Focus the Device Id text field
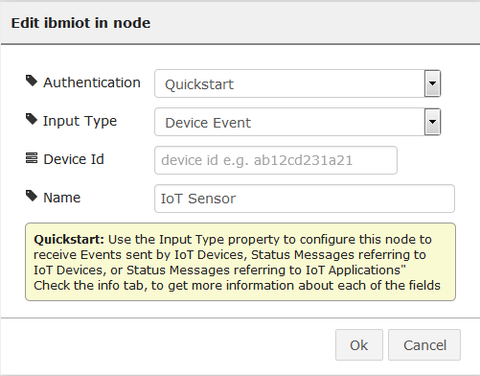The image size is (480, 376). [276, 160]
